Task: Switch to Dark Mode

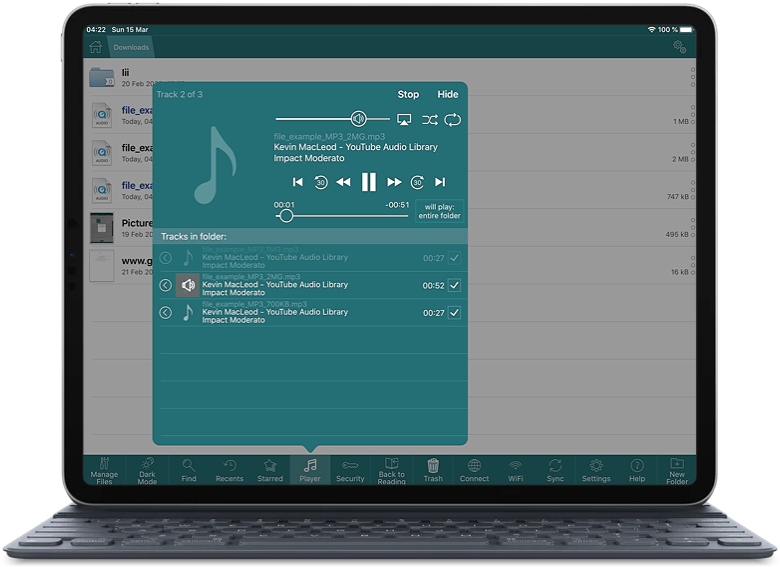Action: click(147, 470)
